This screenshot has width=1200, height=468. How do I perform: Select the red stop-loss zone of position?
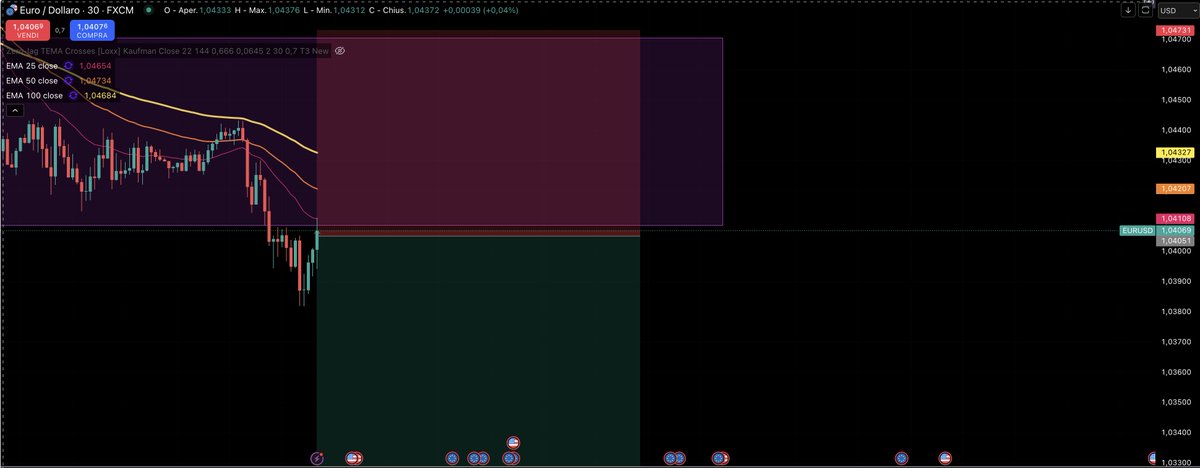478,132
